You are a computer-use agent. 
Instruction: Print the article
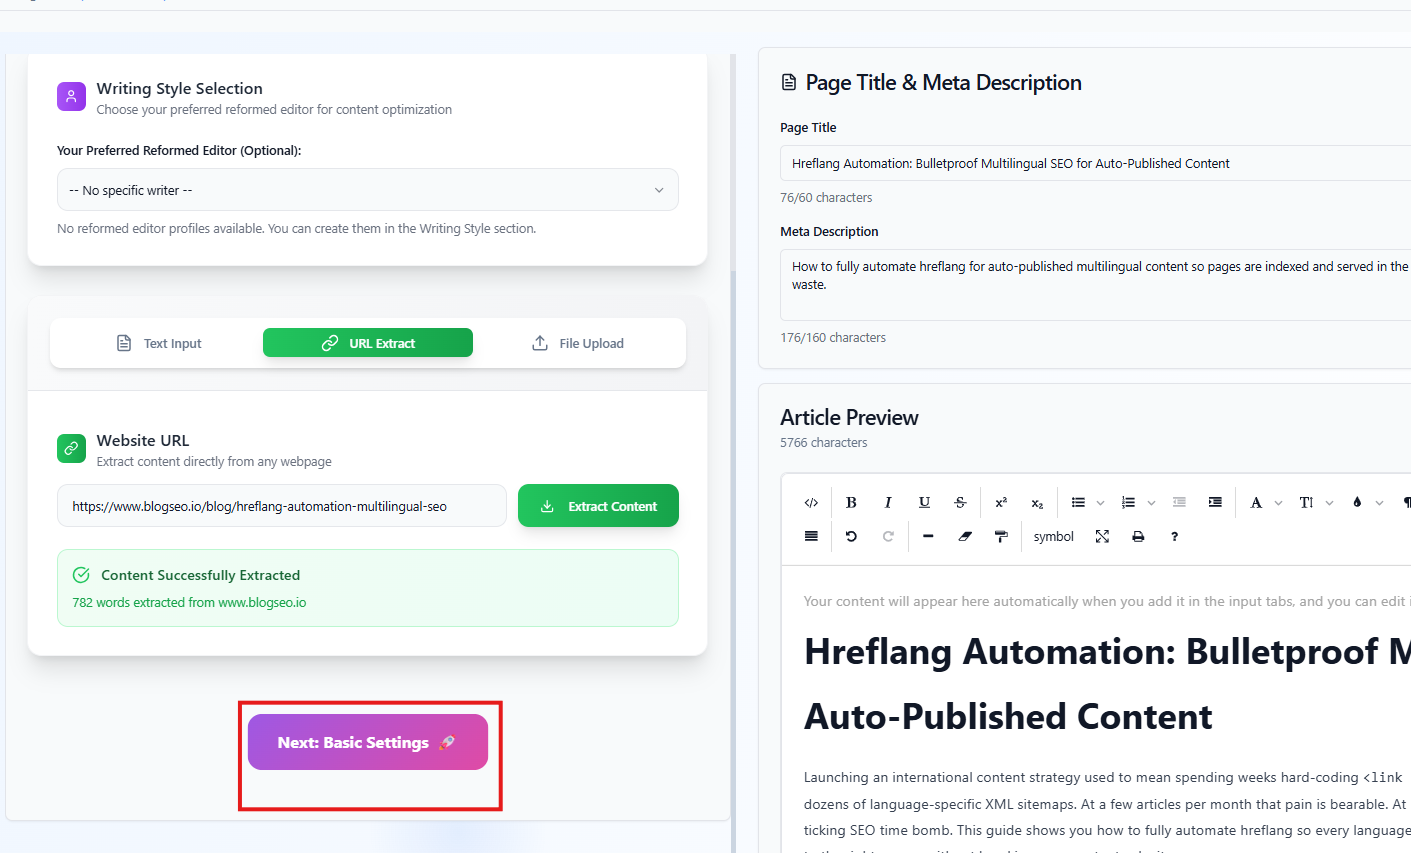[x=1138, y=537]
